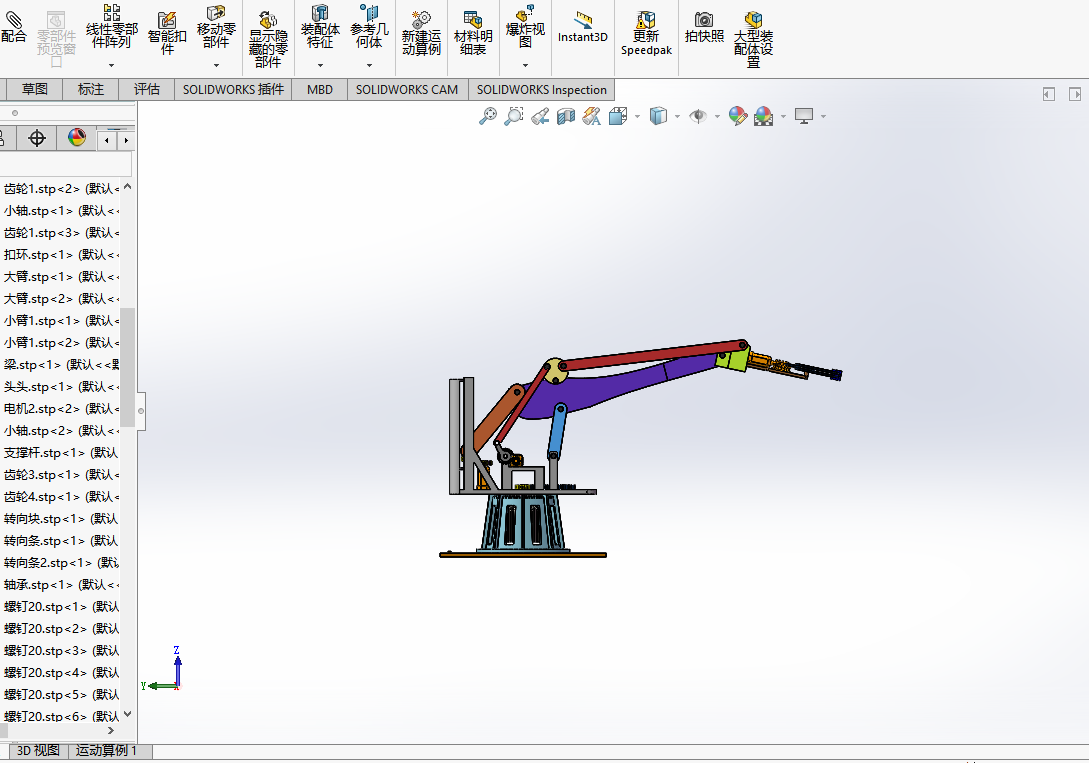The image size is (1089, 763).
Task: Select 大臂.stp<1> component
Action: click(61, 276)
